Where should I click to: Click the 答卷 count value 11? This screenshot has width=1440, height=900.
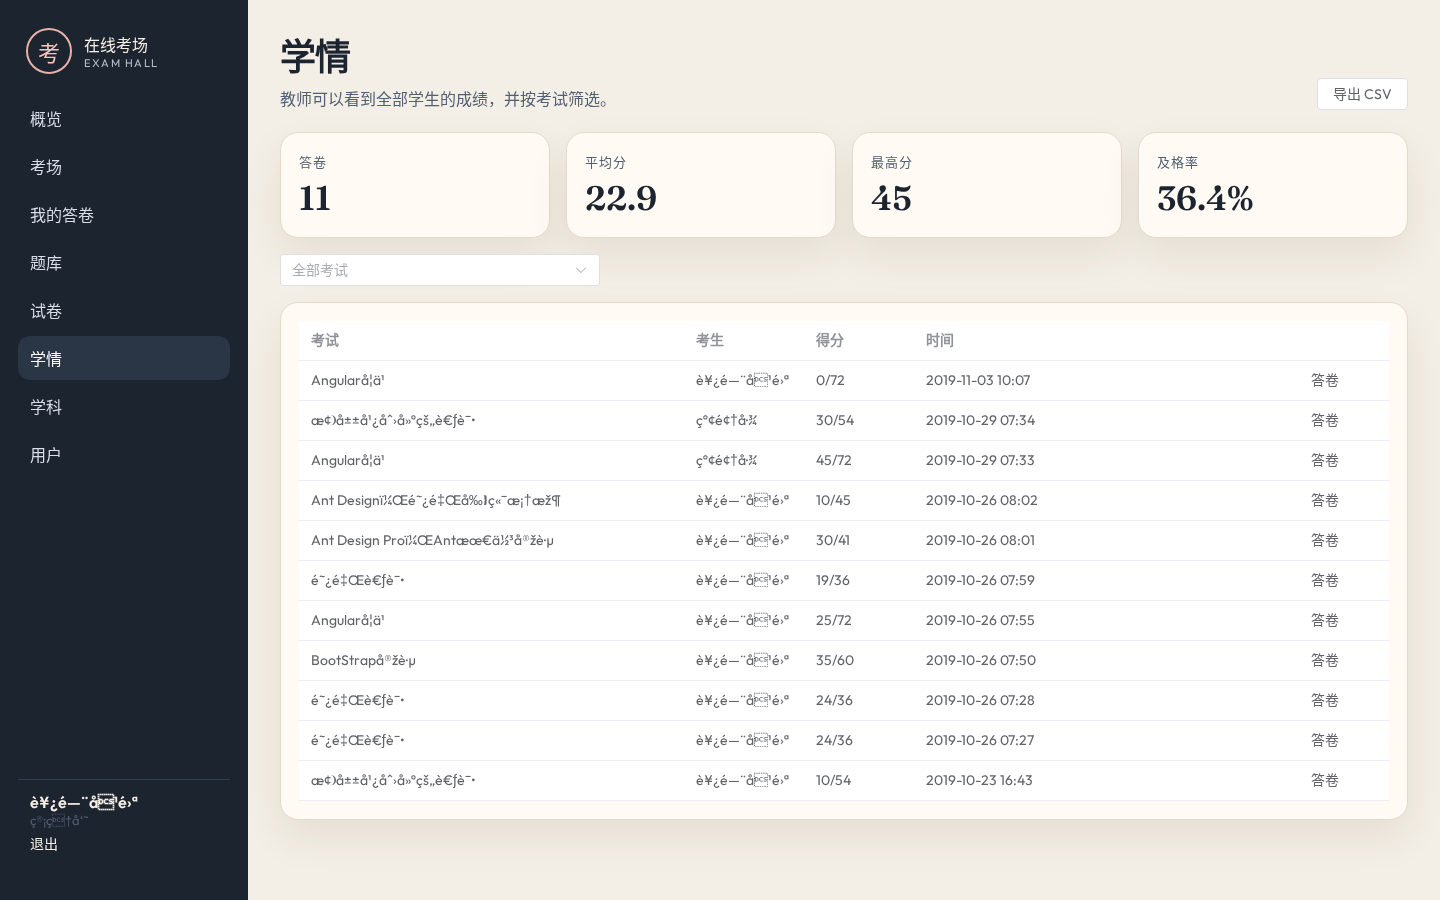pos(315,198)
